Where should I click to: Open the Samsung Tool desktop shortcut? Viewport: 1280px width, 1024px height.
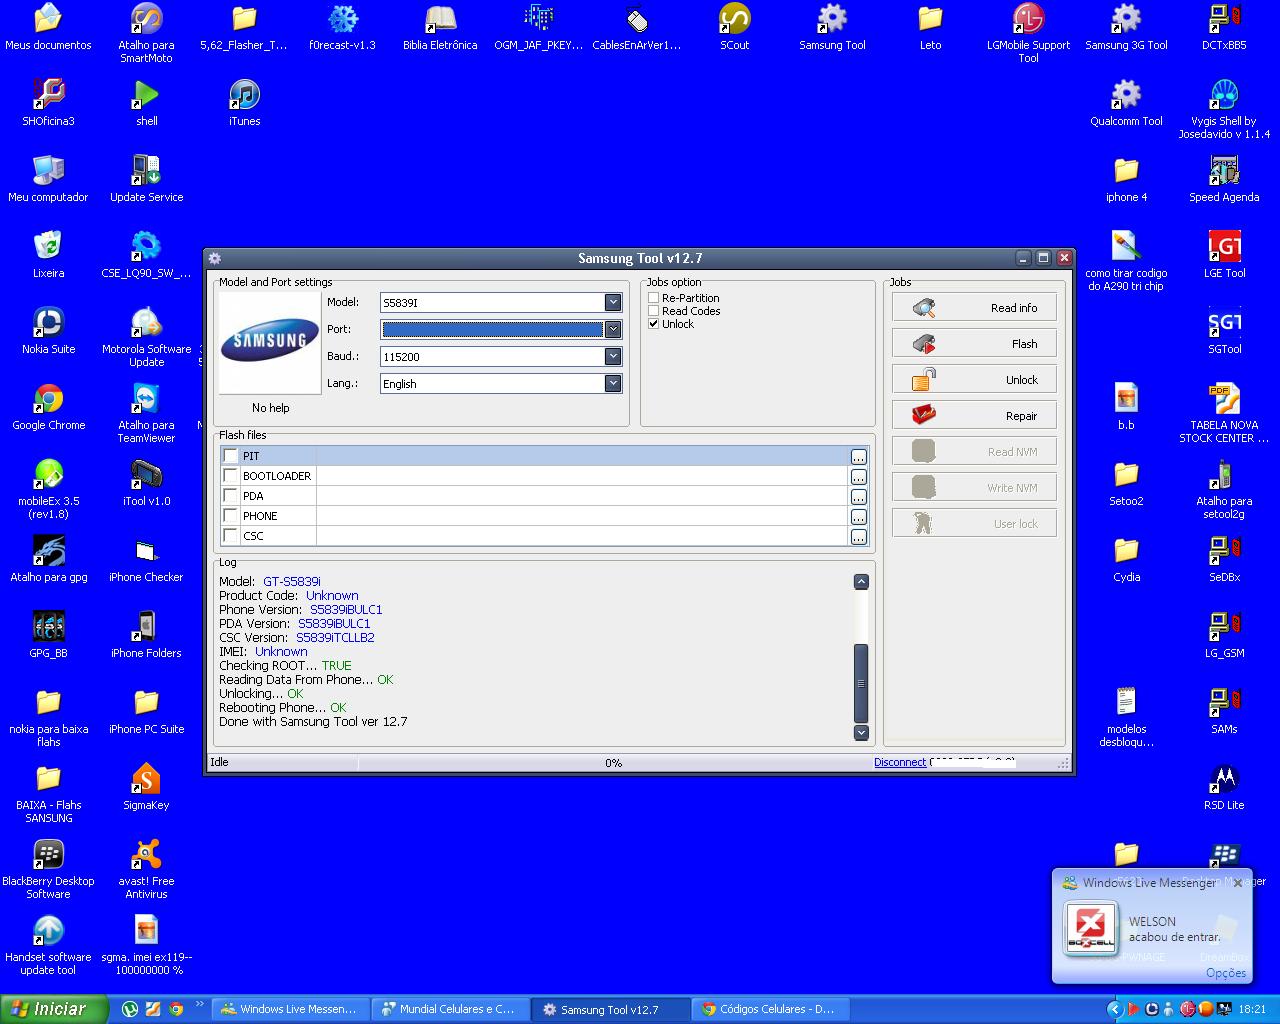coord(832,27)
